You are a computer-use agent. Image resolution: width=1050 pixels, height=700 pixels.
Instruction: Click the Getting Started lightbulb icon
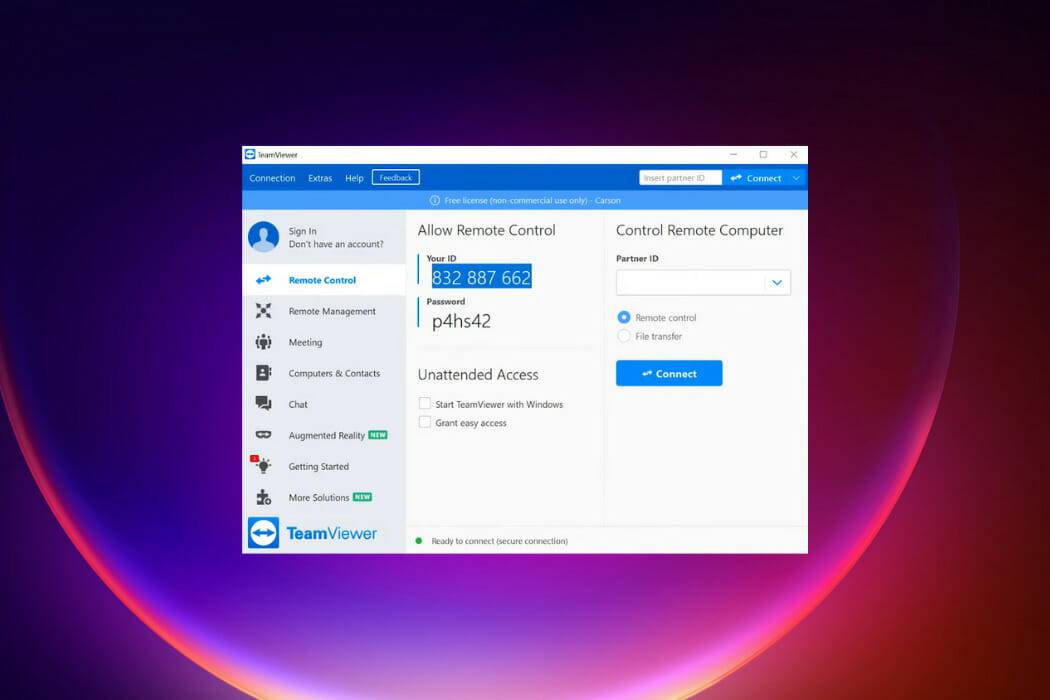pyautogui.click(x=263, y=465)
